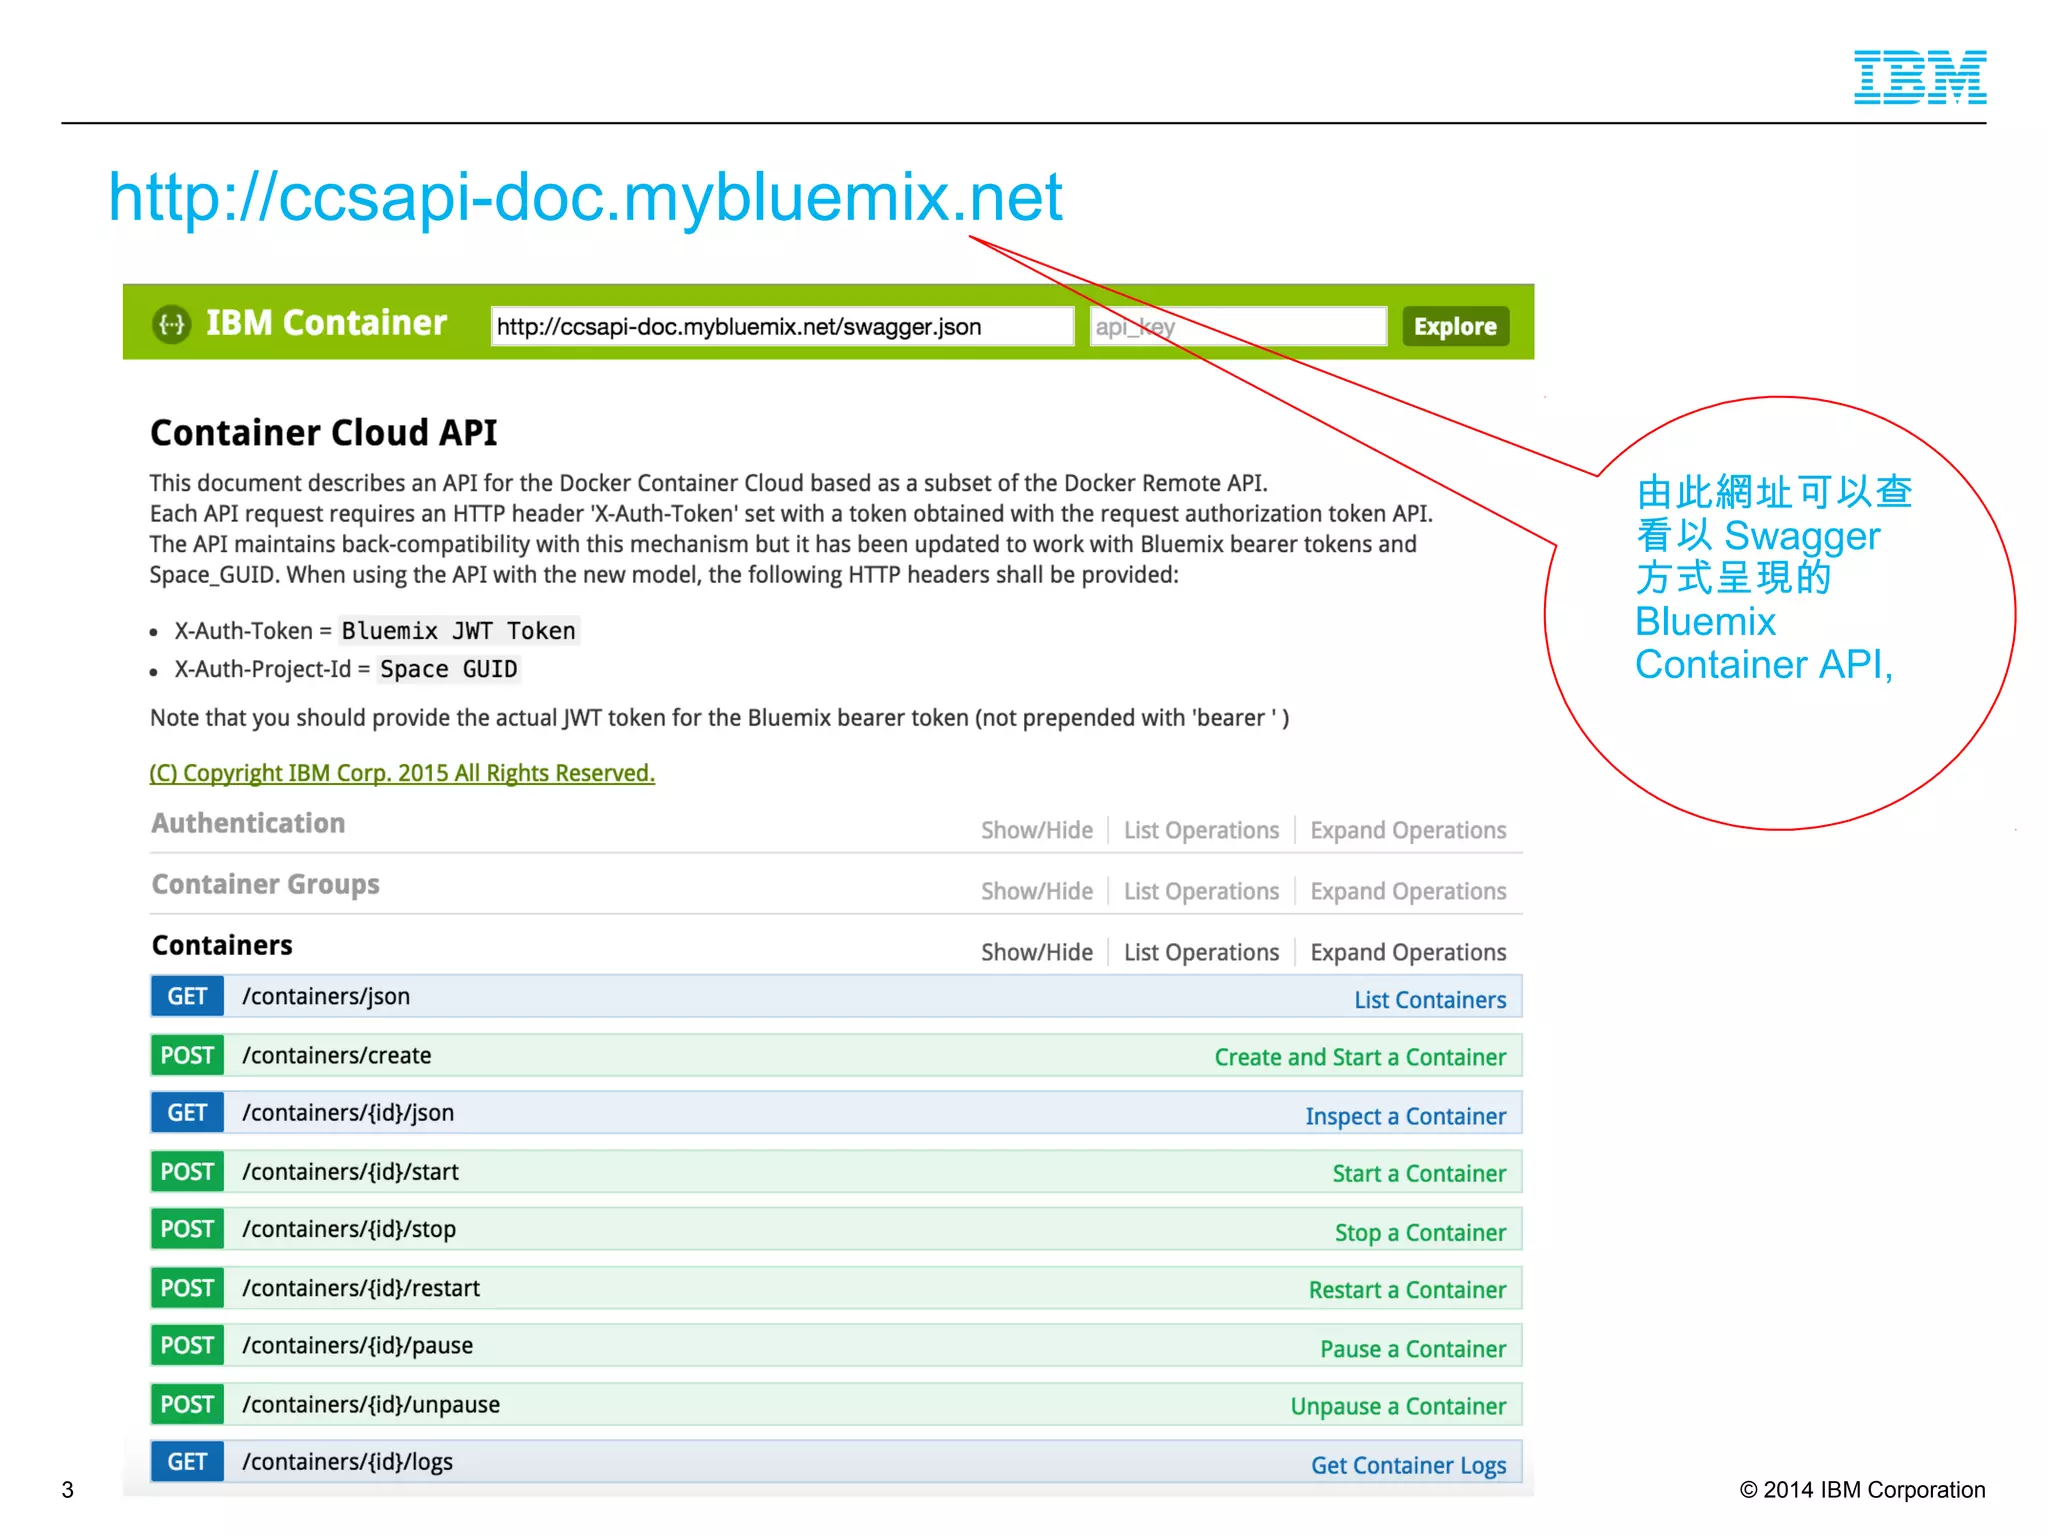The width and height of the screenshot is (2048, 1536).
Task: Click the IBM logo in the corner
Action: 1920,77
